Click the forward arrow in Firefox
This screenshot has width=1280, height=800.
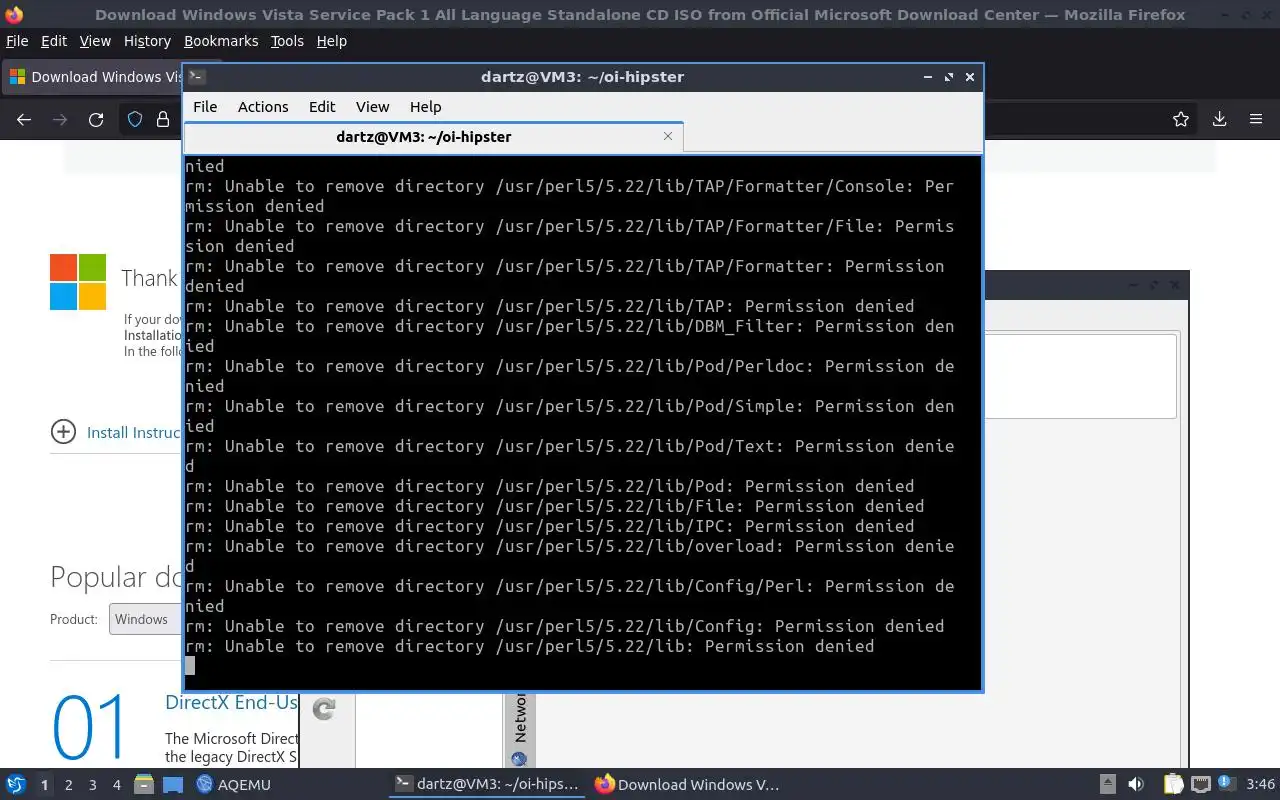coord(60,120)
